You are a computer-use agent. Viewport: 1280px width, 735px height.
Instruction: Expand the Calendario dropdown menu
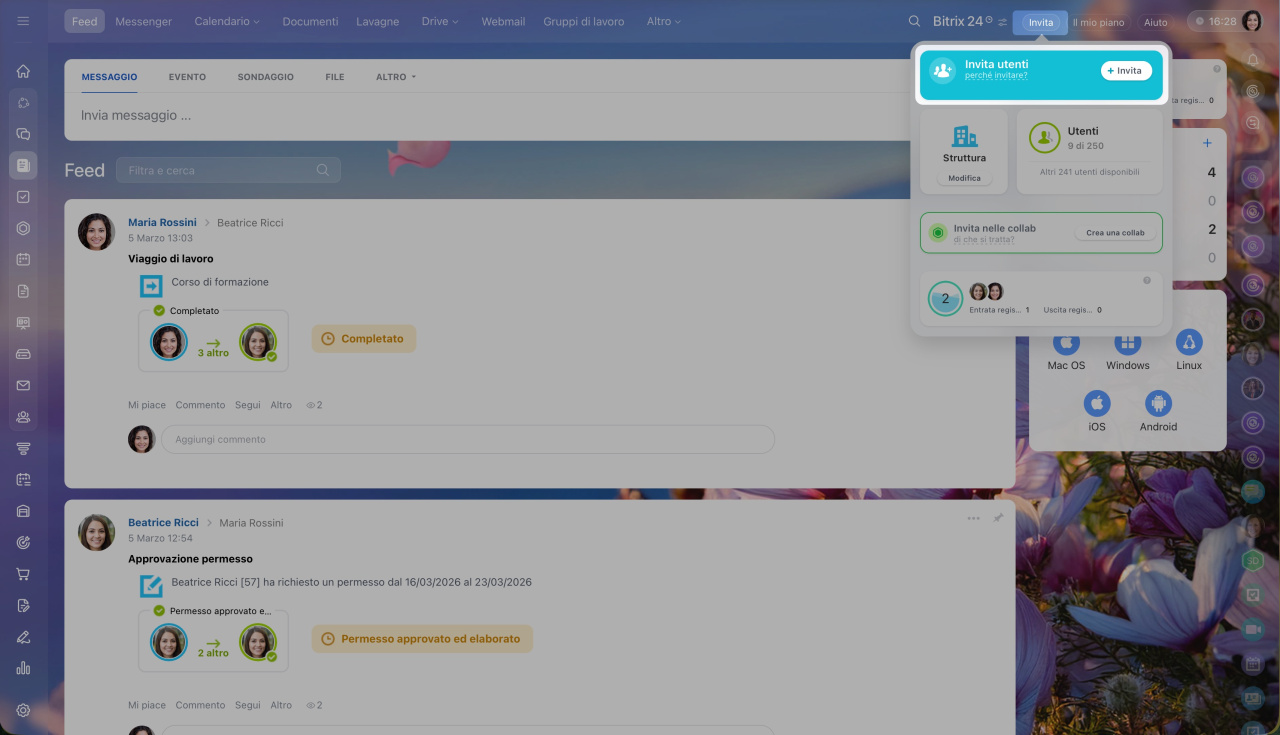pyautogui.click(x=227, y=21)
